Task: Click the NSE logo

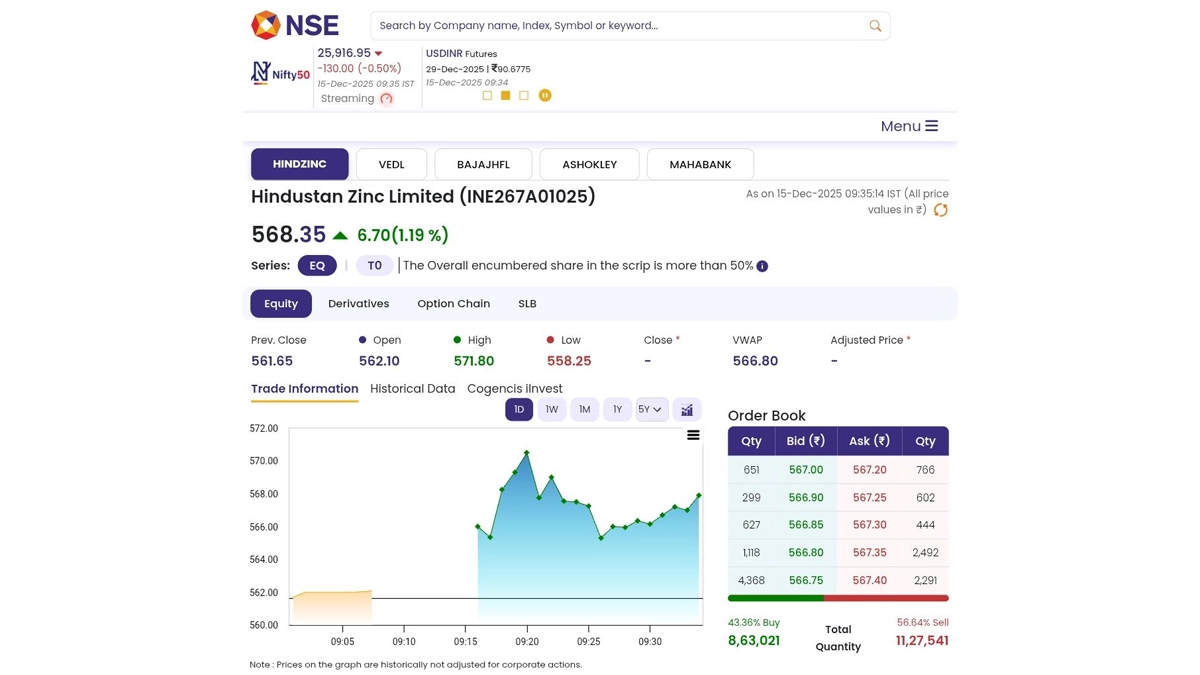Action: 295,25
